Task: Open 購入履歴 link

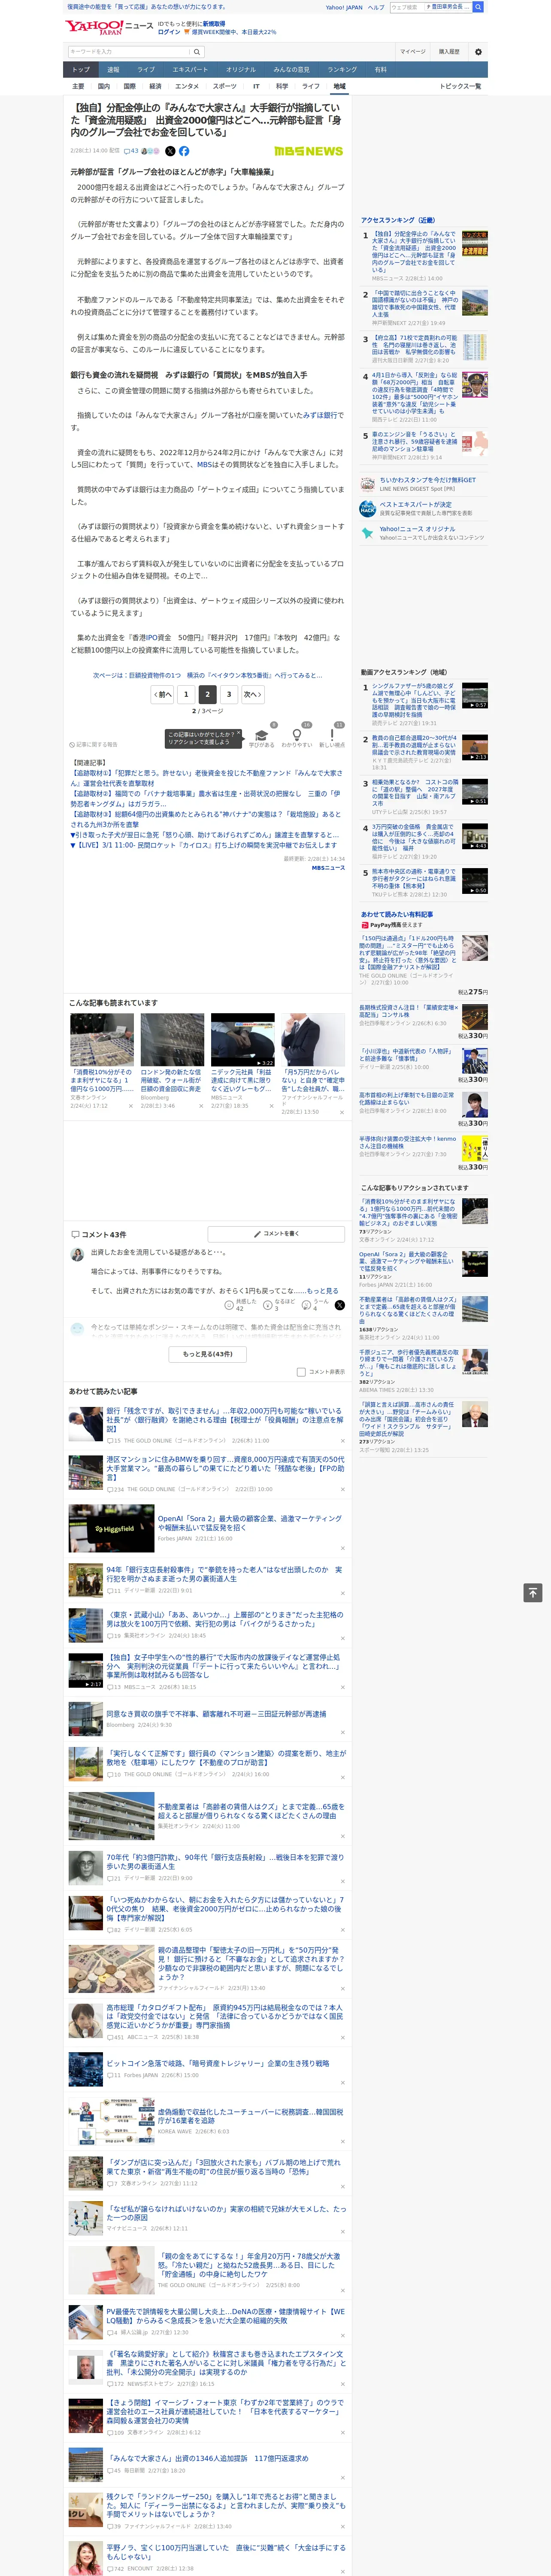Action: [x=449, y=51]
